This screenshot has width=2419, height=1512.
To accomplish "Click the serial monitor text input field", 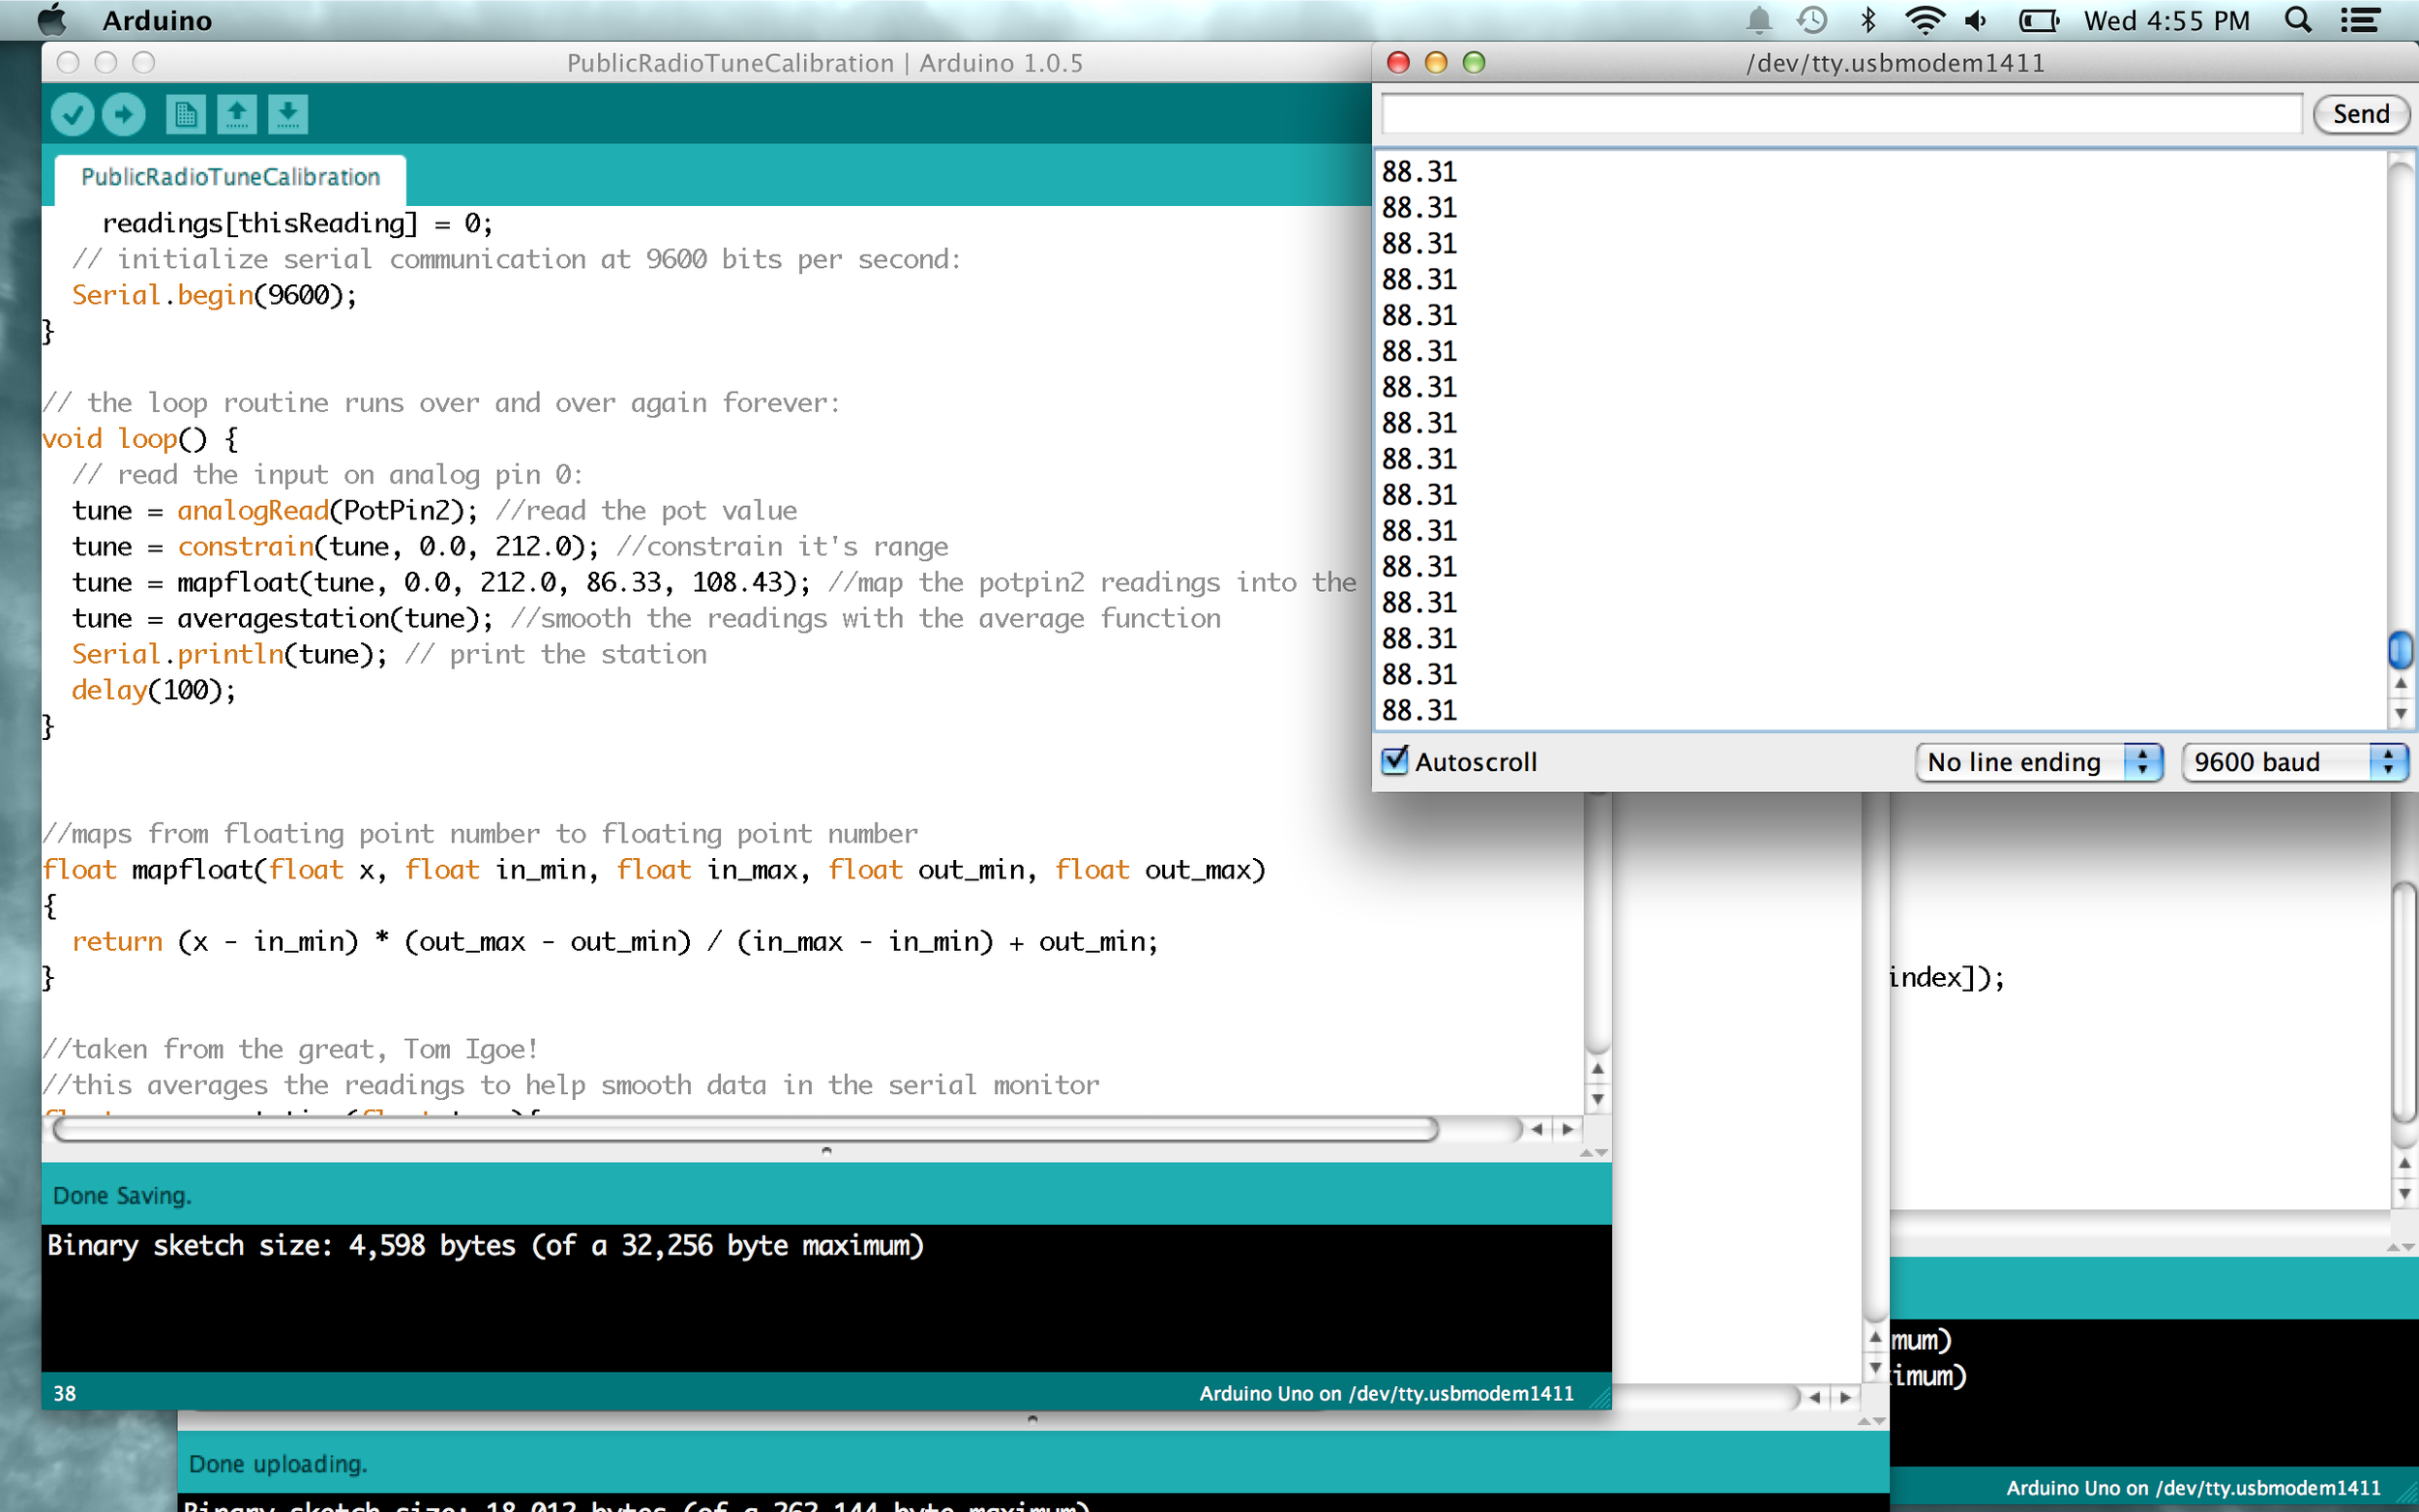I will [1840, 114].
